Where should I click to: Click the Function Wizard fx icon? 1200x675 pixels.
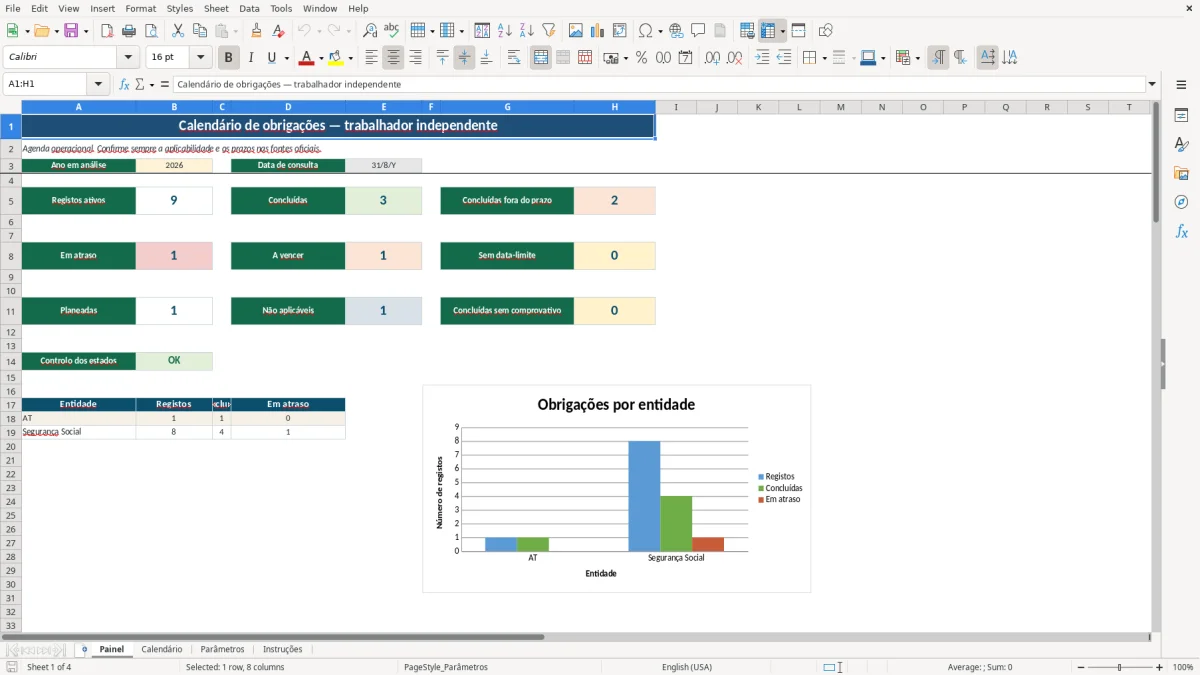click(x=125, y=84)
